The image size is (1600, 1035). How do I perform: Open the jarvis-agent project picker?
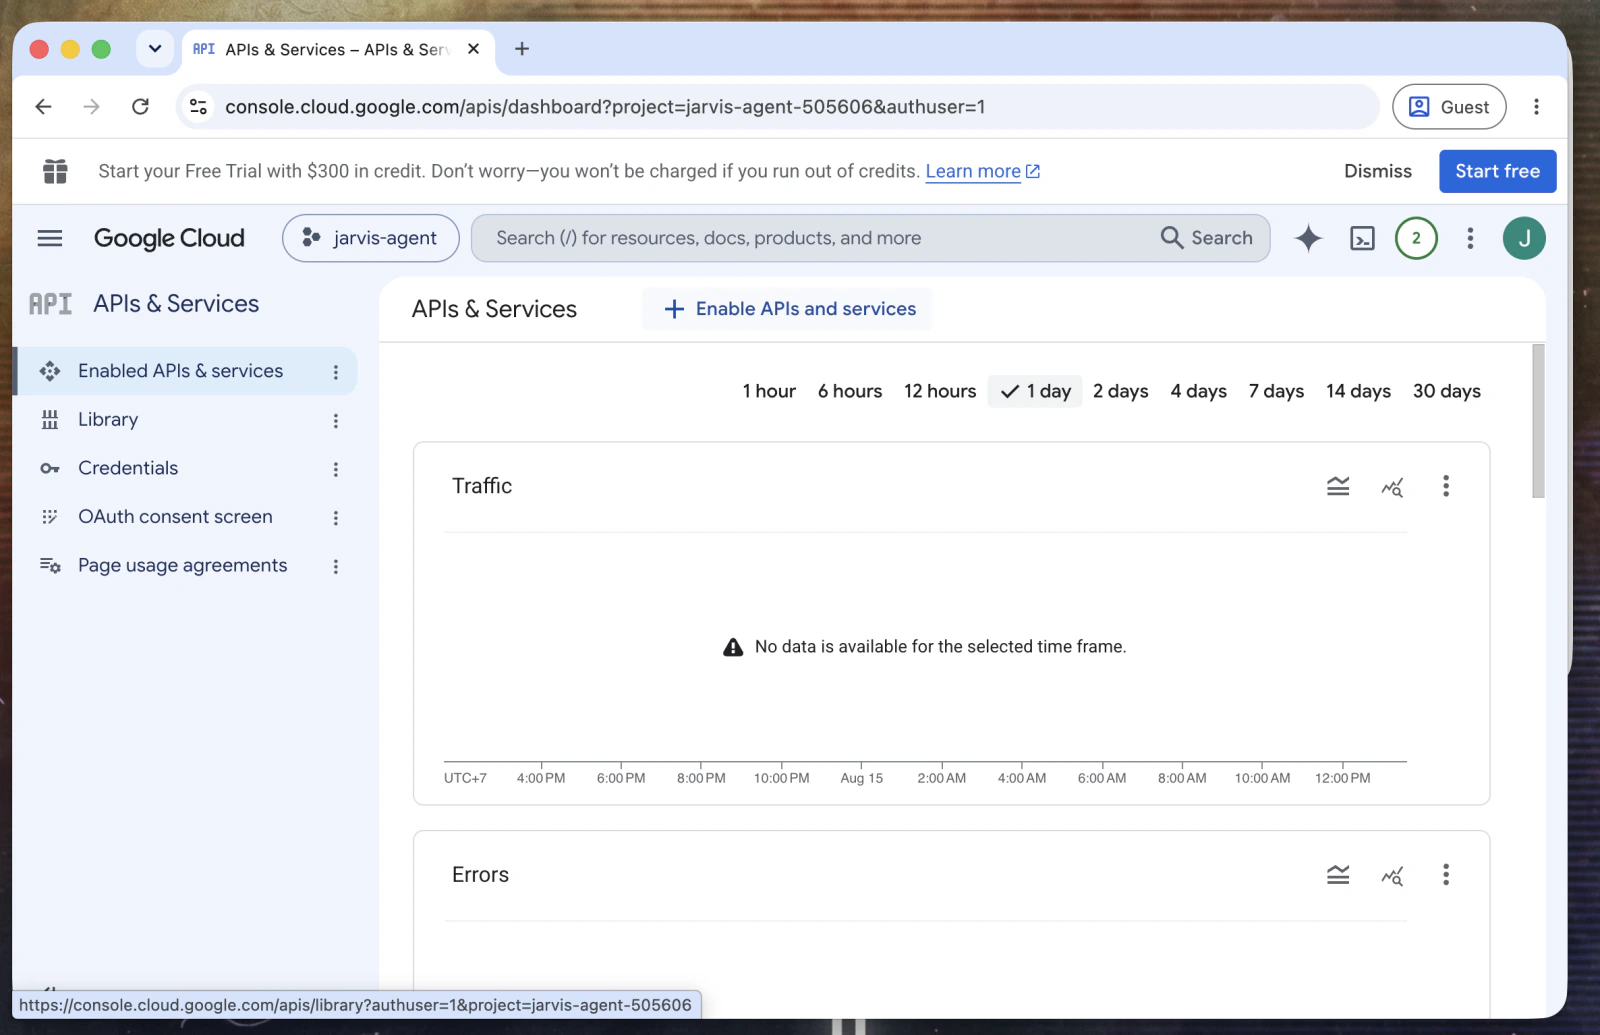(371, 238)
